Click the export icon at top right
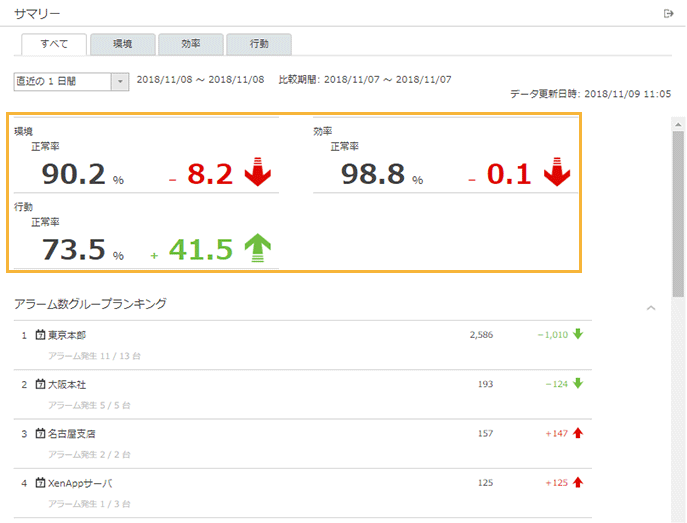 [668, 13]
